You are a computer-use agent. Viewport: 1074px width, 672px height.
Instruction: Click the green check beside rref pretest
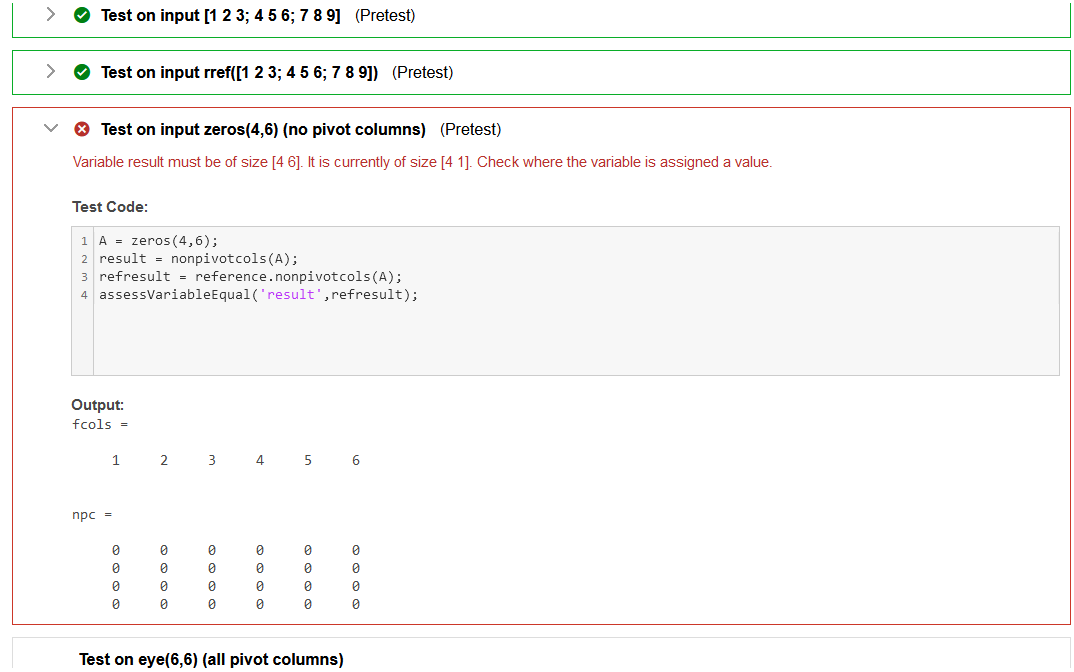[x=82, y=72]
